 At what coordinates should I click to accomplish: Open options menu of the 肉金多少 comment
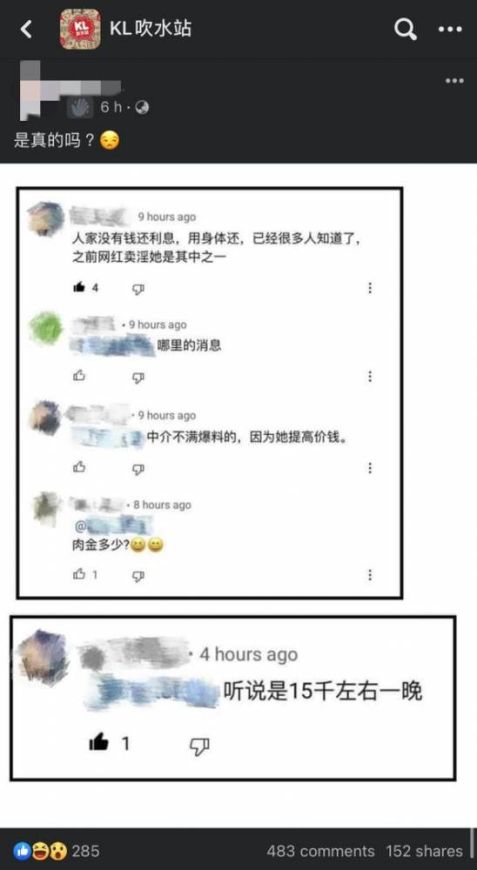(x=370, y=575)
